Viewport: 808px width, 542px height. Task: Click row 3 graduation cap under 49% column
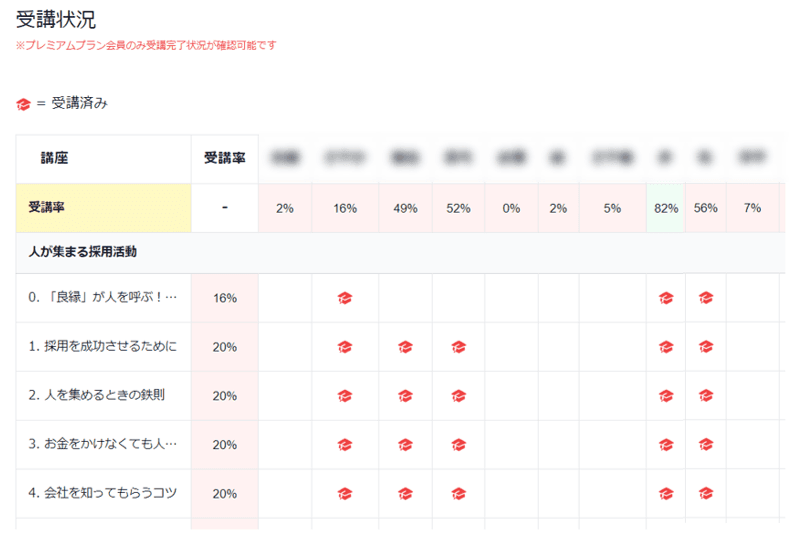click(405, 445)
